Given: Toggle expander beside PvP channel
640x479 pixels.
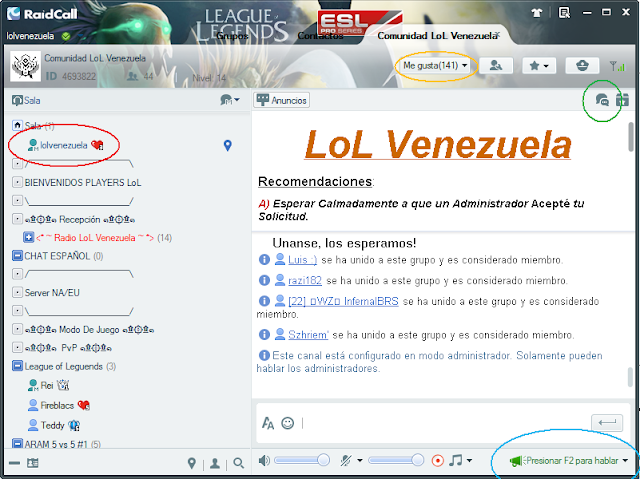Looking at the screenshot, I should point(17,347).
